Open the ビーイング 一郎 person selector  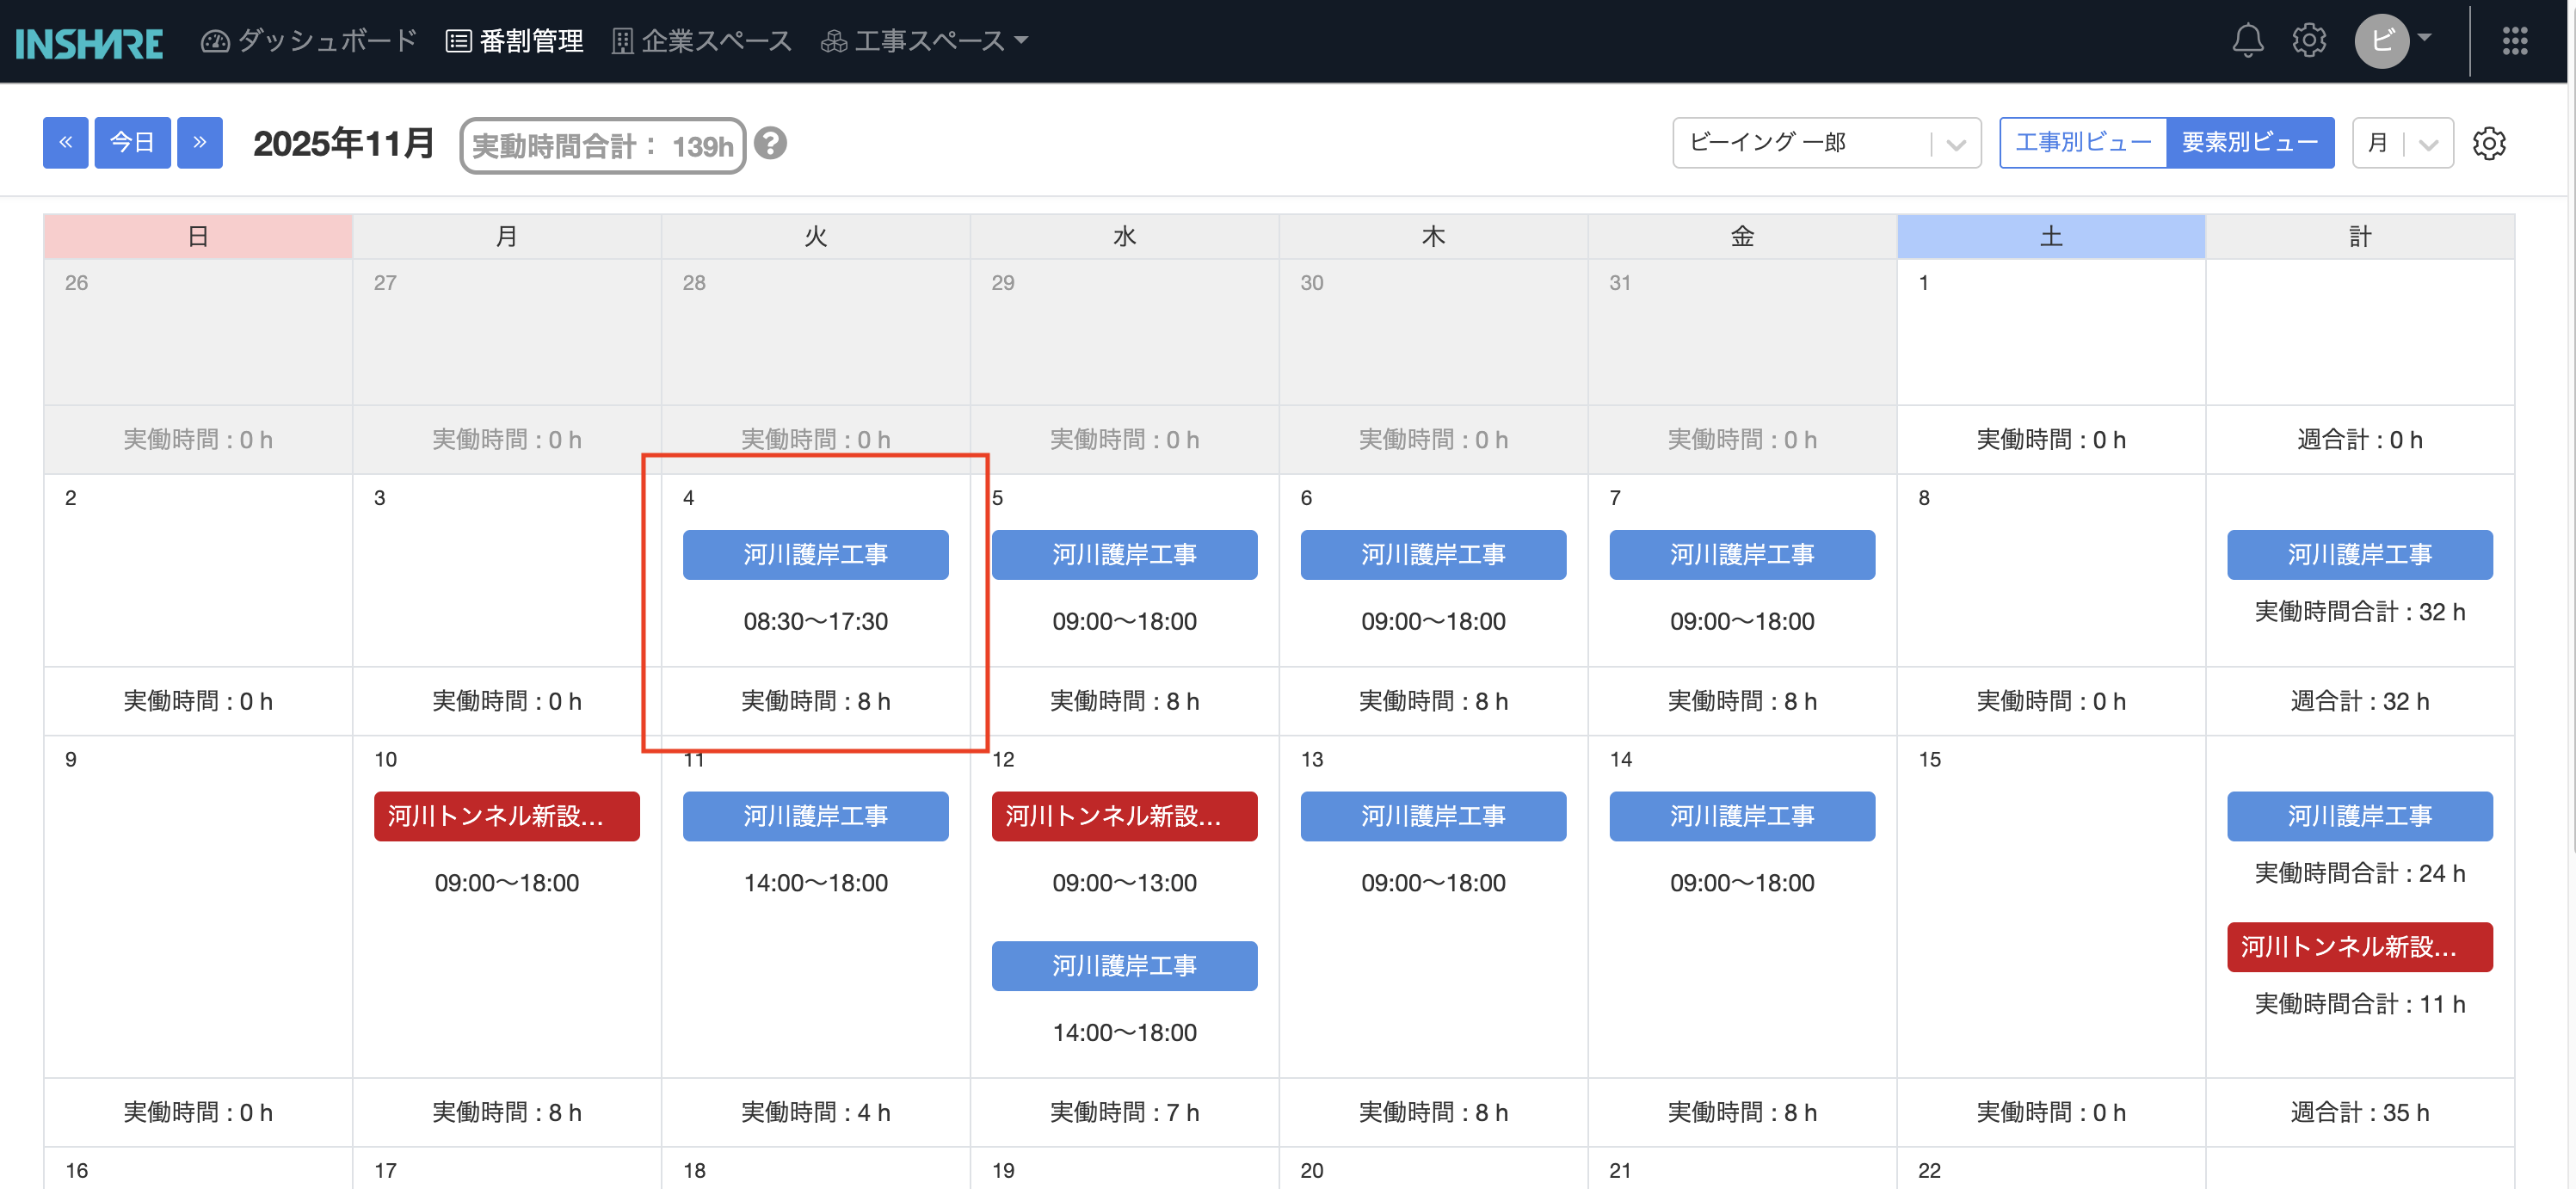pyautogui.click(x=1827, y=143)
